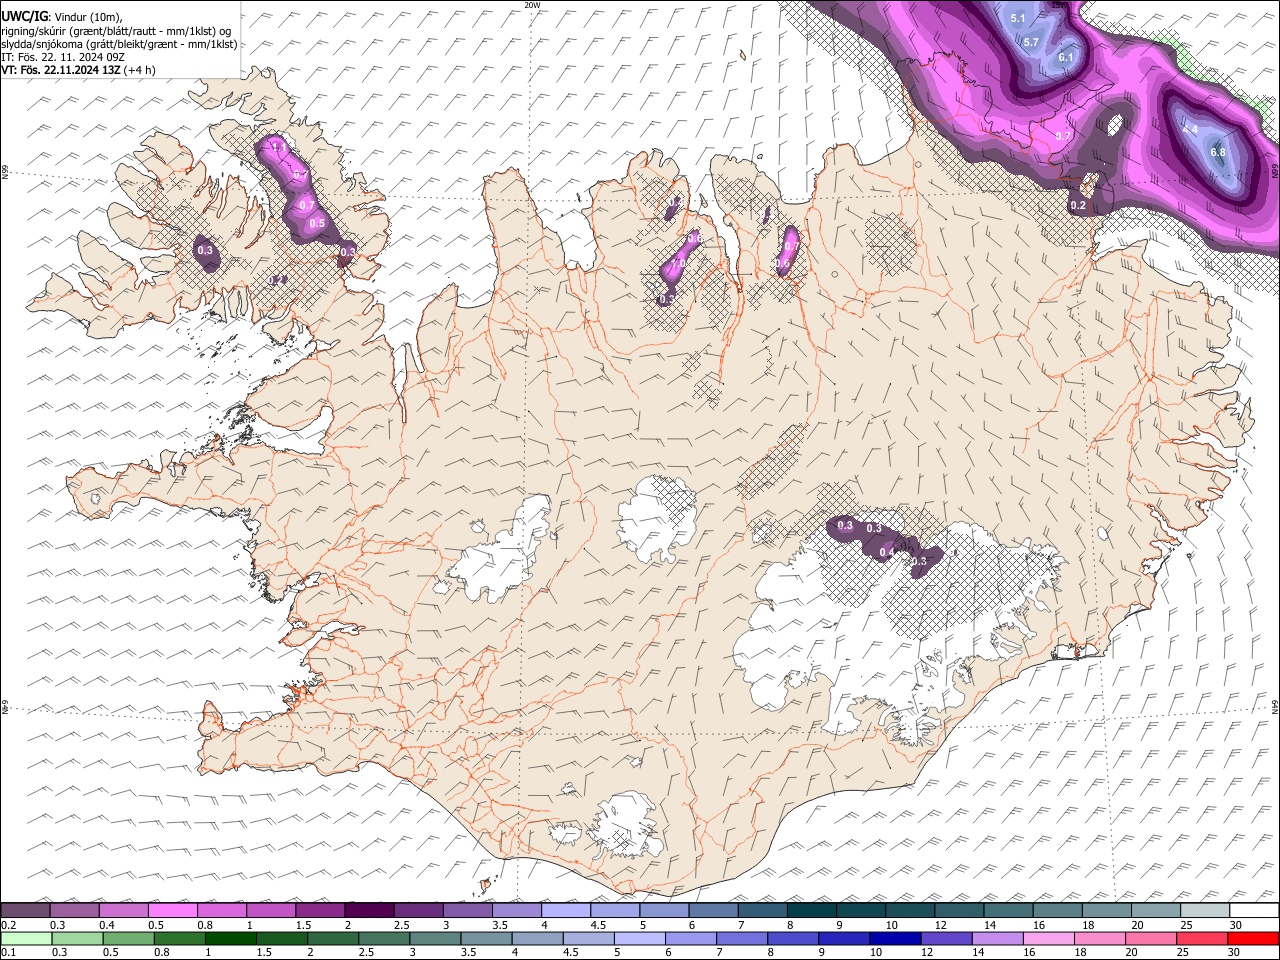Select the 6.1 snowfall value label
1280x960 pixels.
pyautogui.click(x=1066, y=57)
